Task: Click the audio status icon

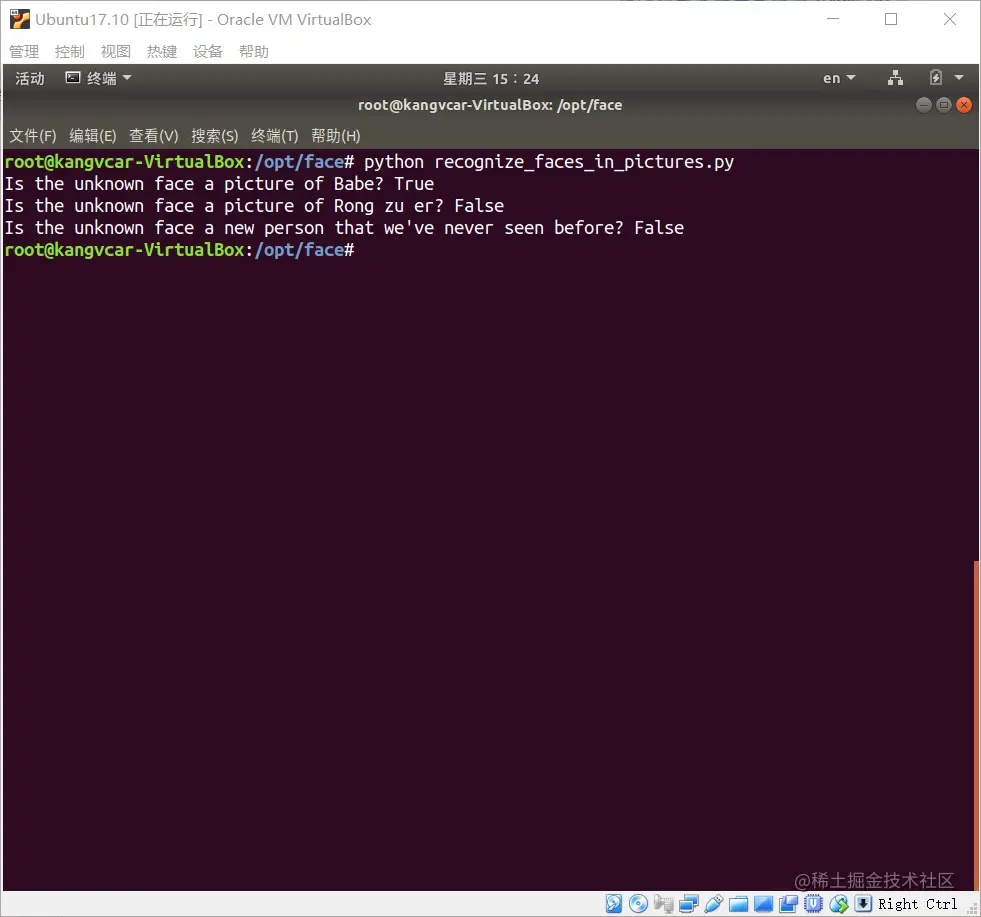Action: pyautogui.click(x=663, y=903)
